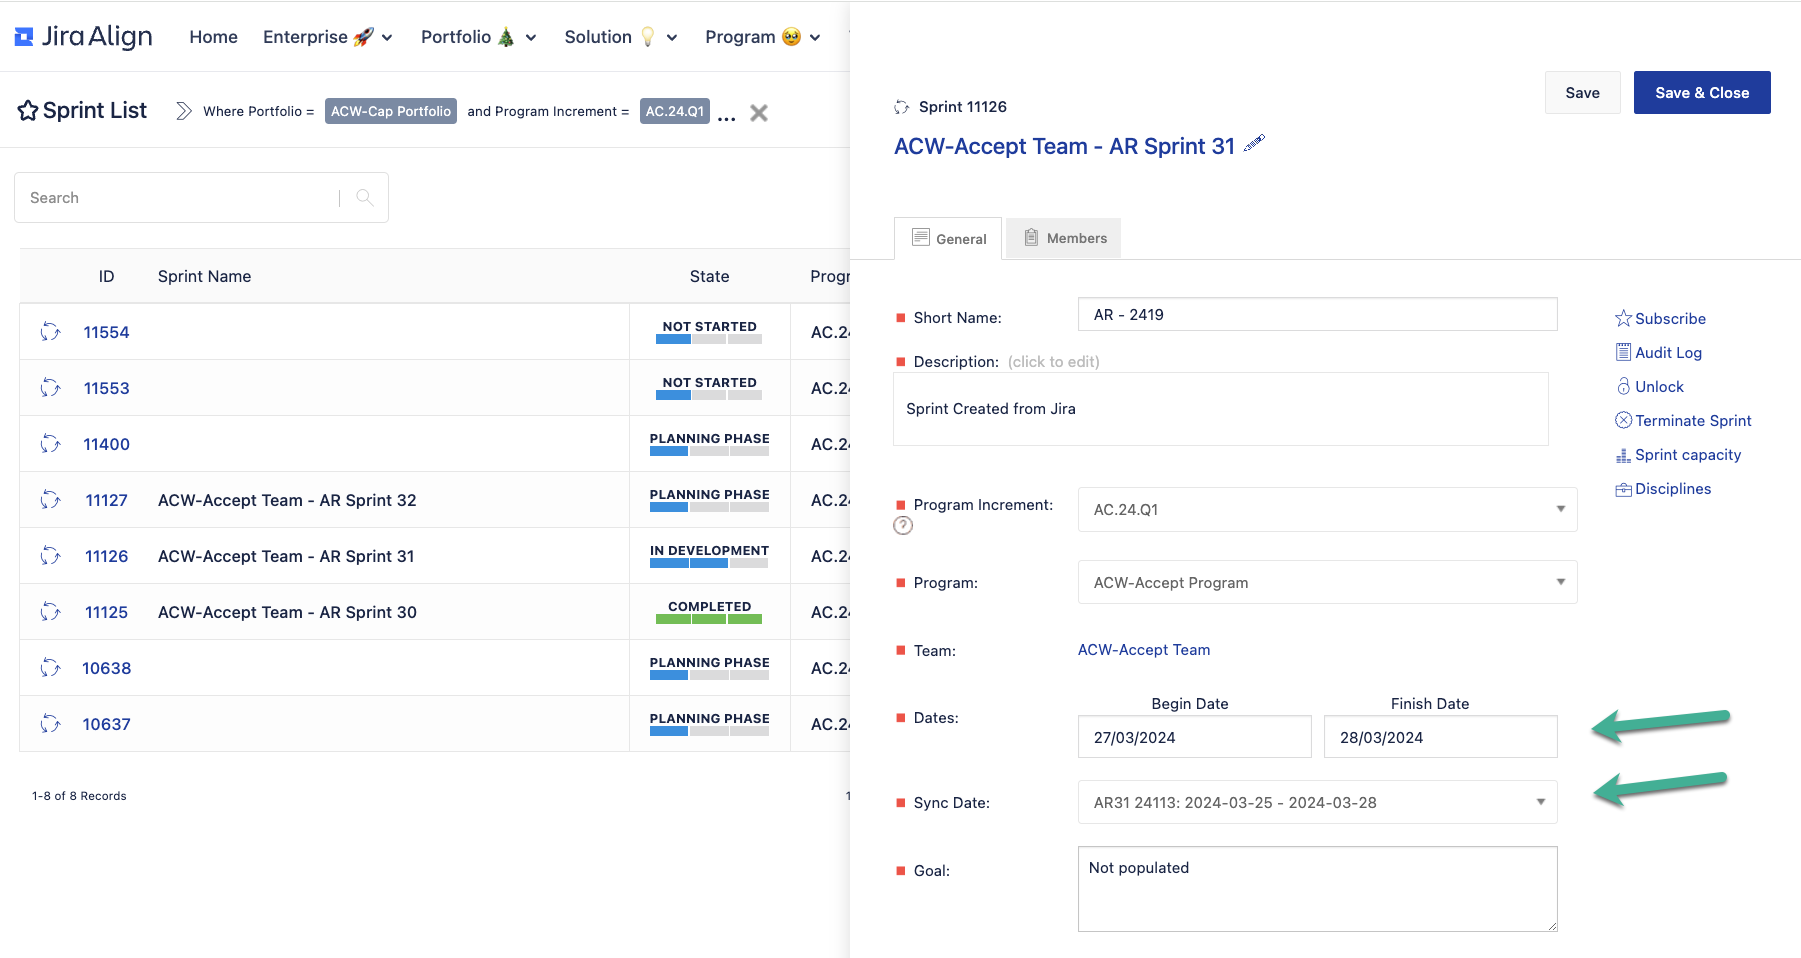Click sprint icon for row 11125
This screenshot has width=1801, height=958.
50,612
